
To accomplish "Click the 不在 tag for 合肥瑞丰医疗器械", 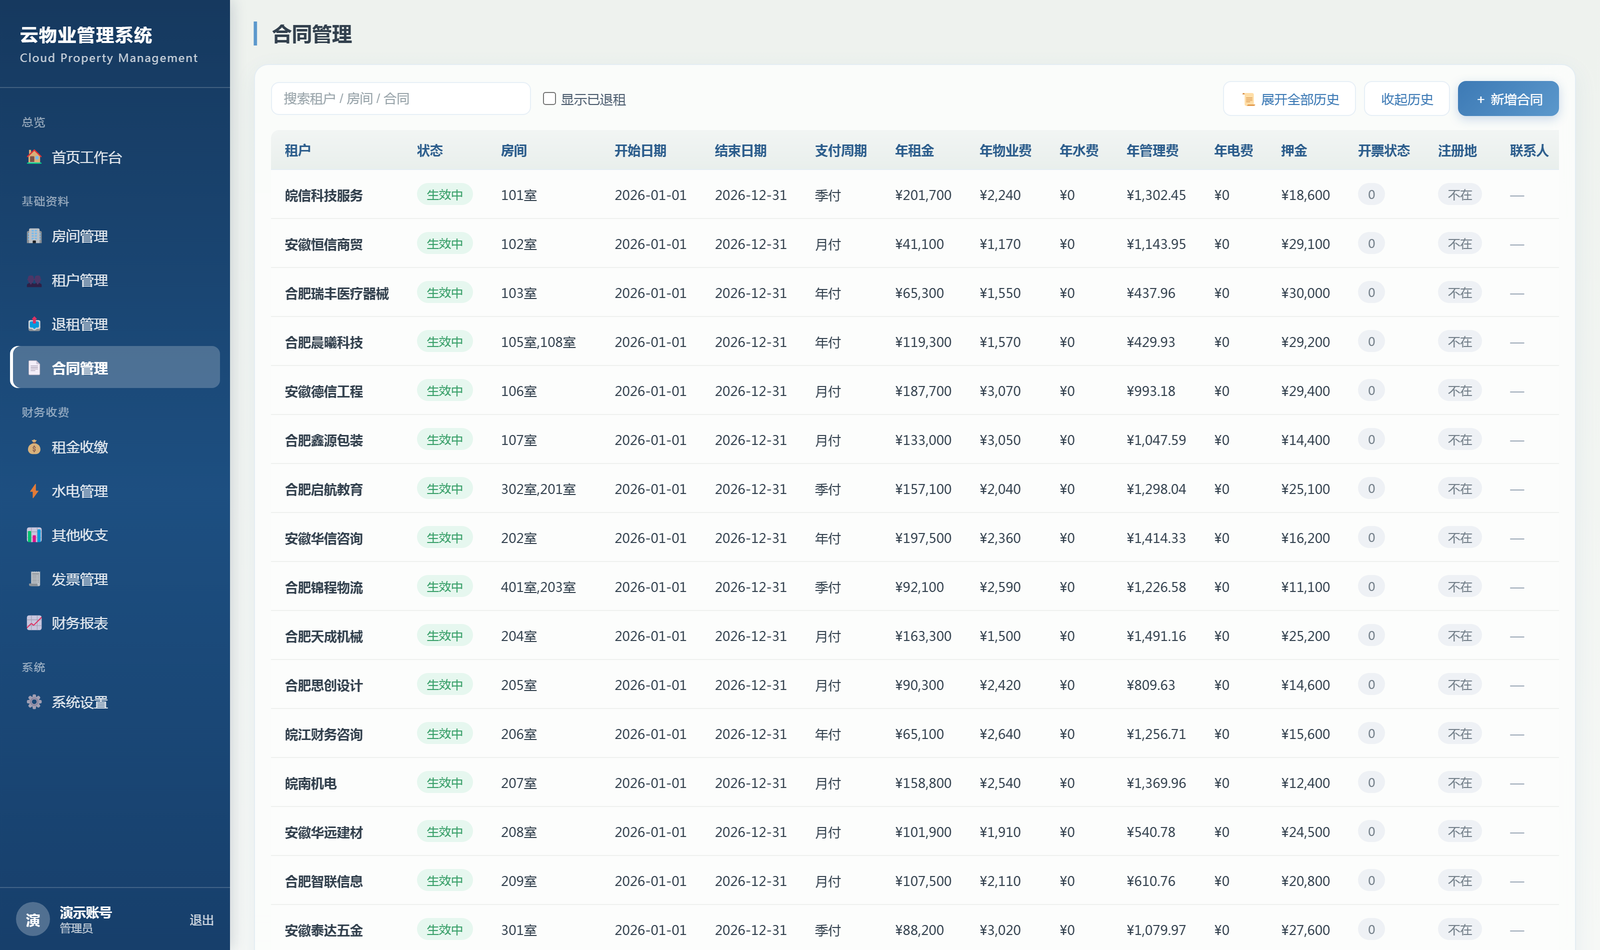I will click(x=1460, y=293).
